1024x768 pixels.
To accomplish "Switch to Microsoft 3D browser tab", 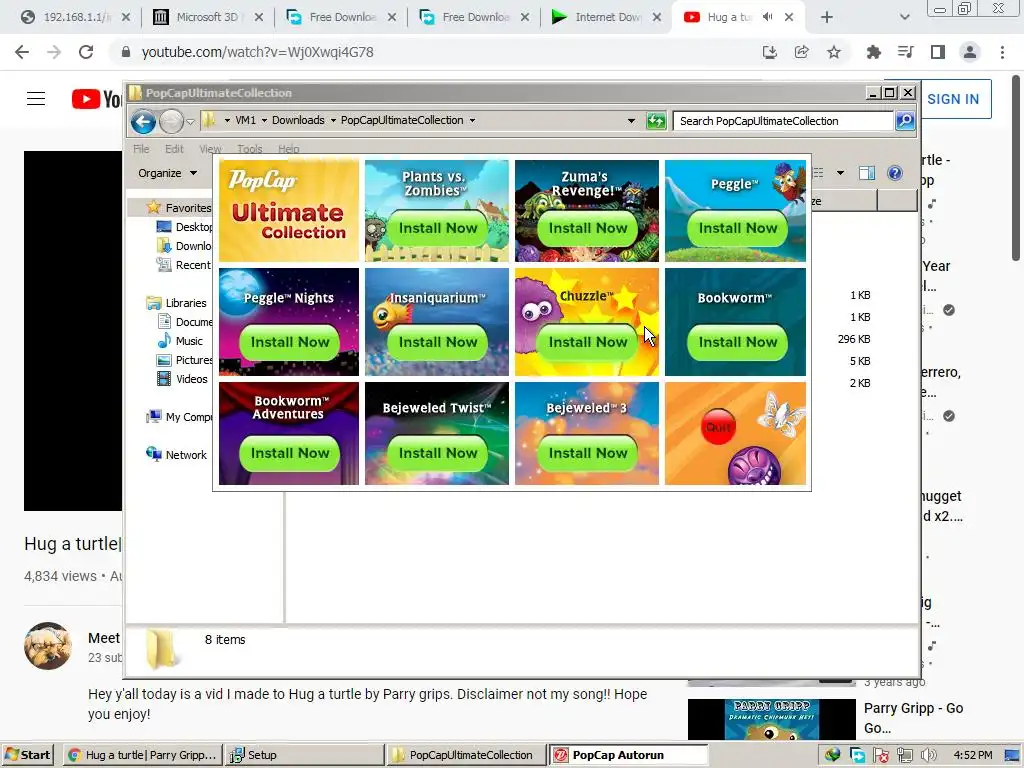I will click(206, 17).
